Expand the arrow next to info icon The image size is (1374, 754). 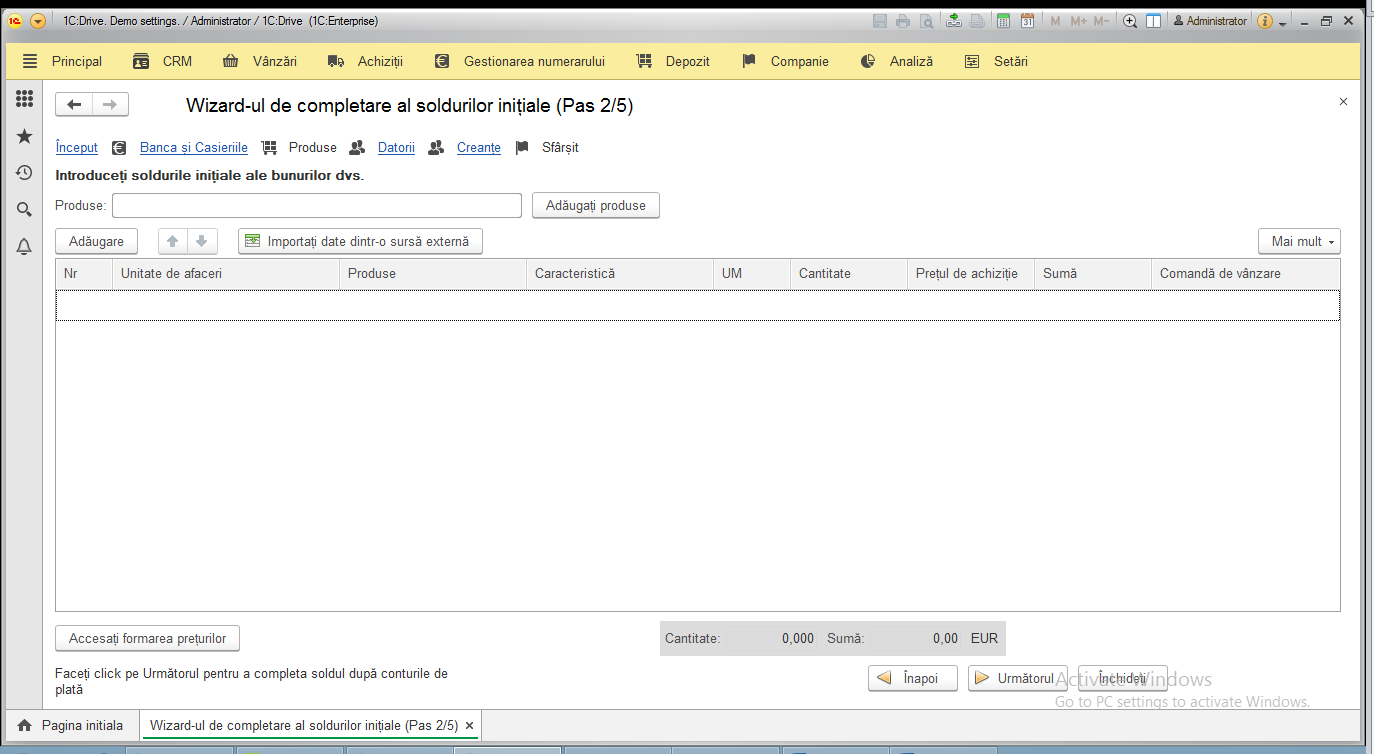coord(1283,22)
